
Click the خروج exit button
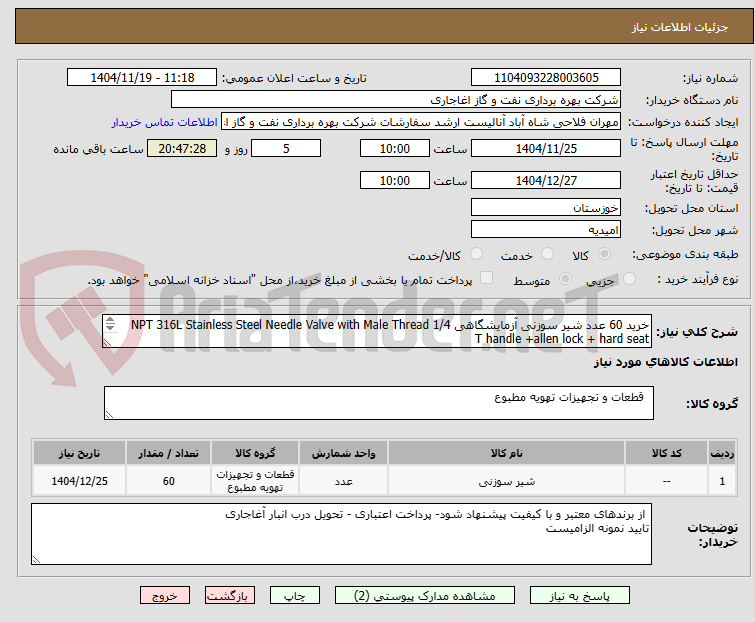click(165, 596)
